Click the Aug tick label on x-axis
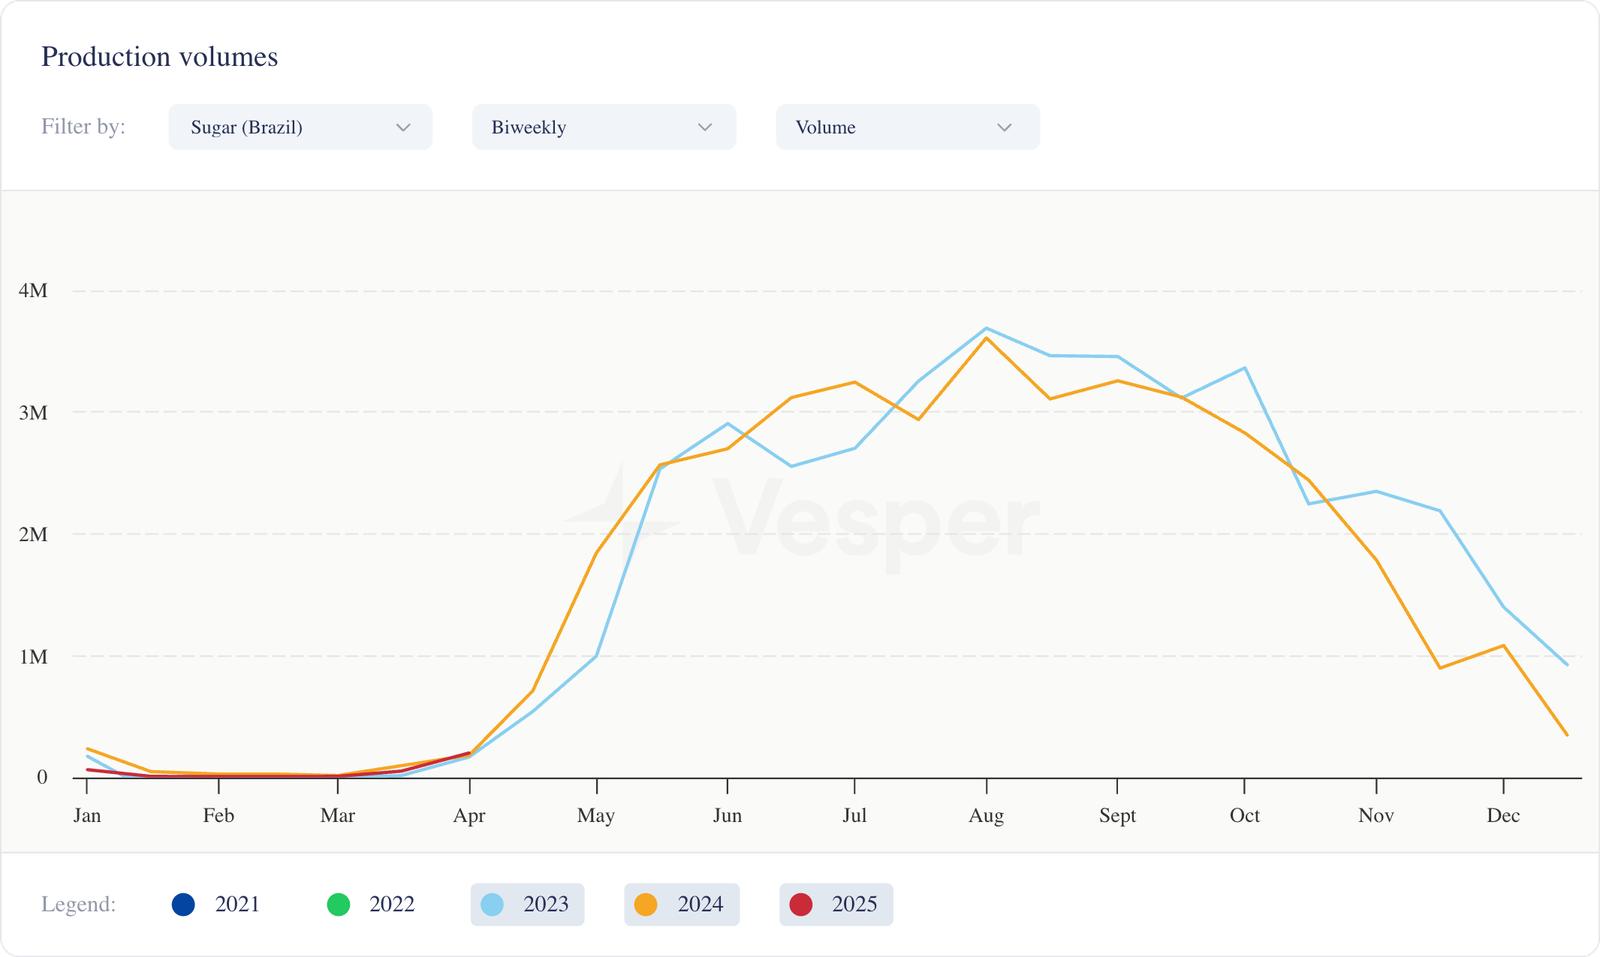The width and height of the screenshot is (1600, 957). pos(986,815)
